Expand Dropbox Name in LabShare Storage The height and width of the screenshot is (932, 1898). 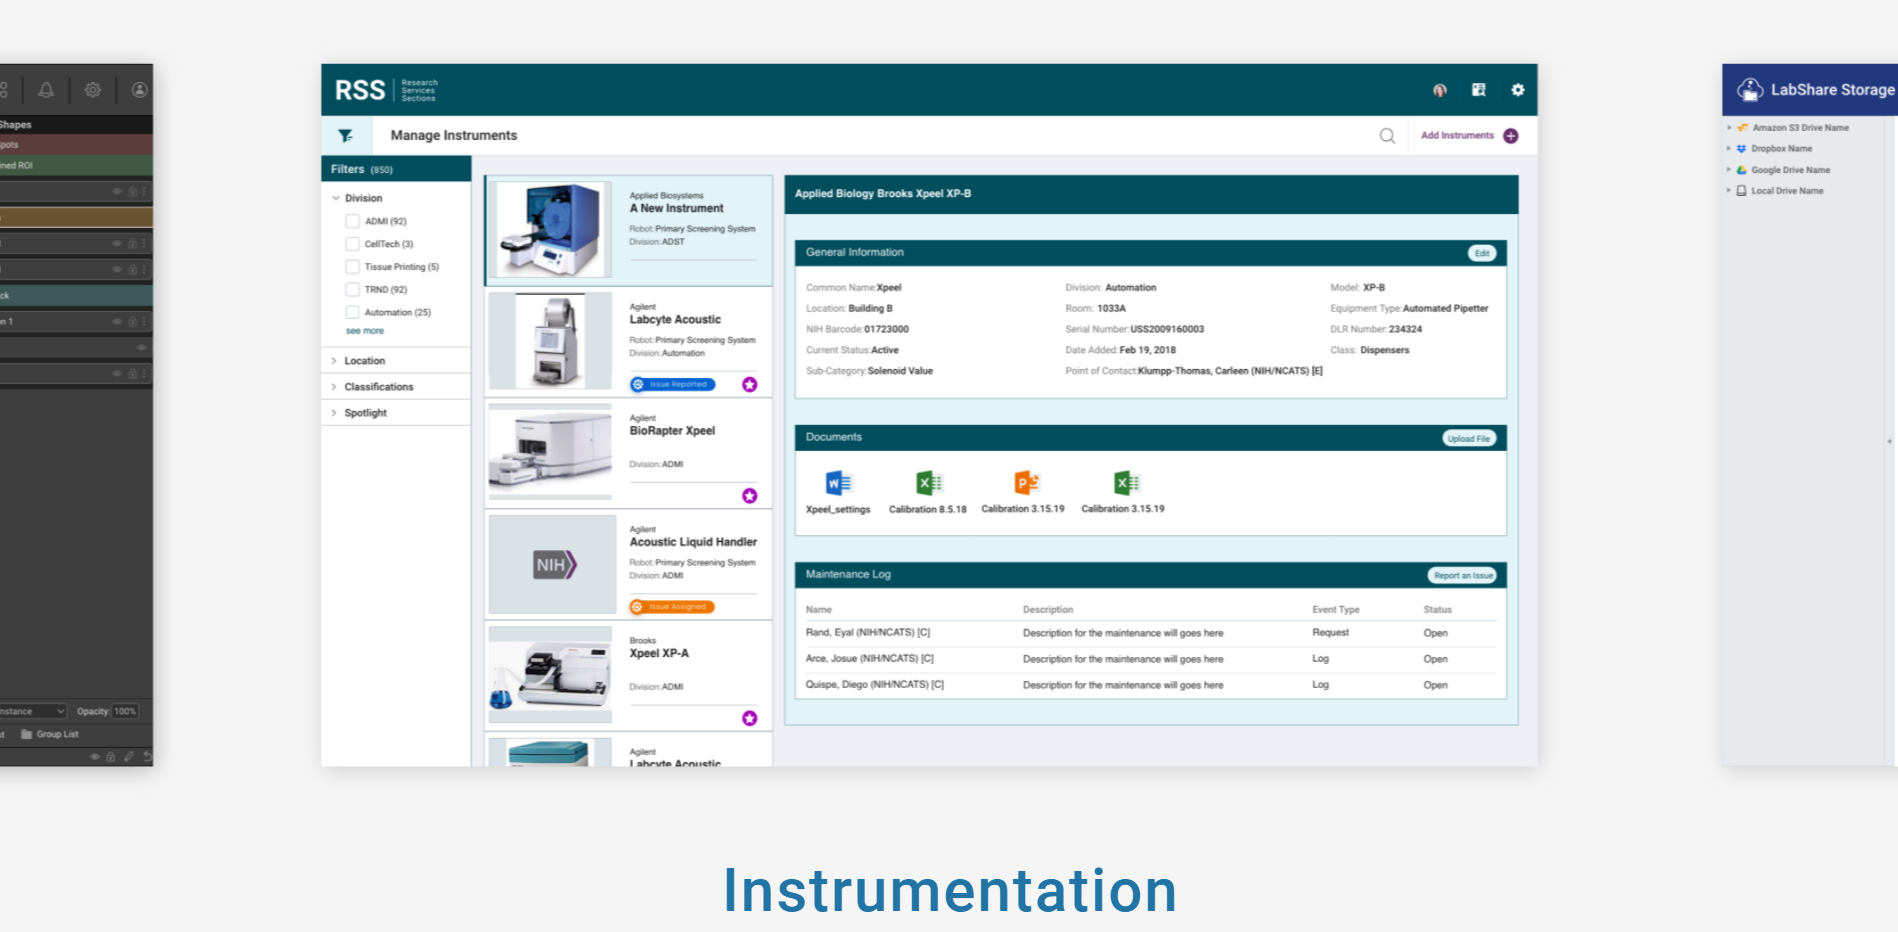[1729, 149]
